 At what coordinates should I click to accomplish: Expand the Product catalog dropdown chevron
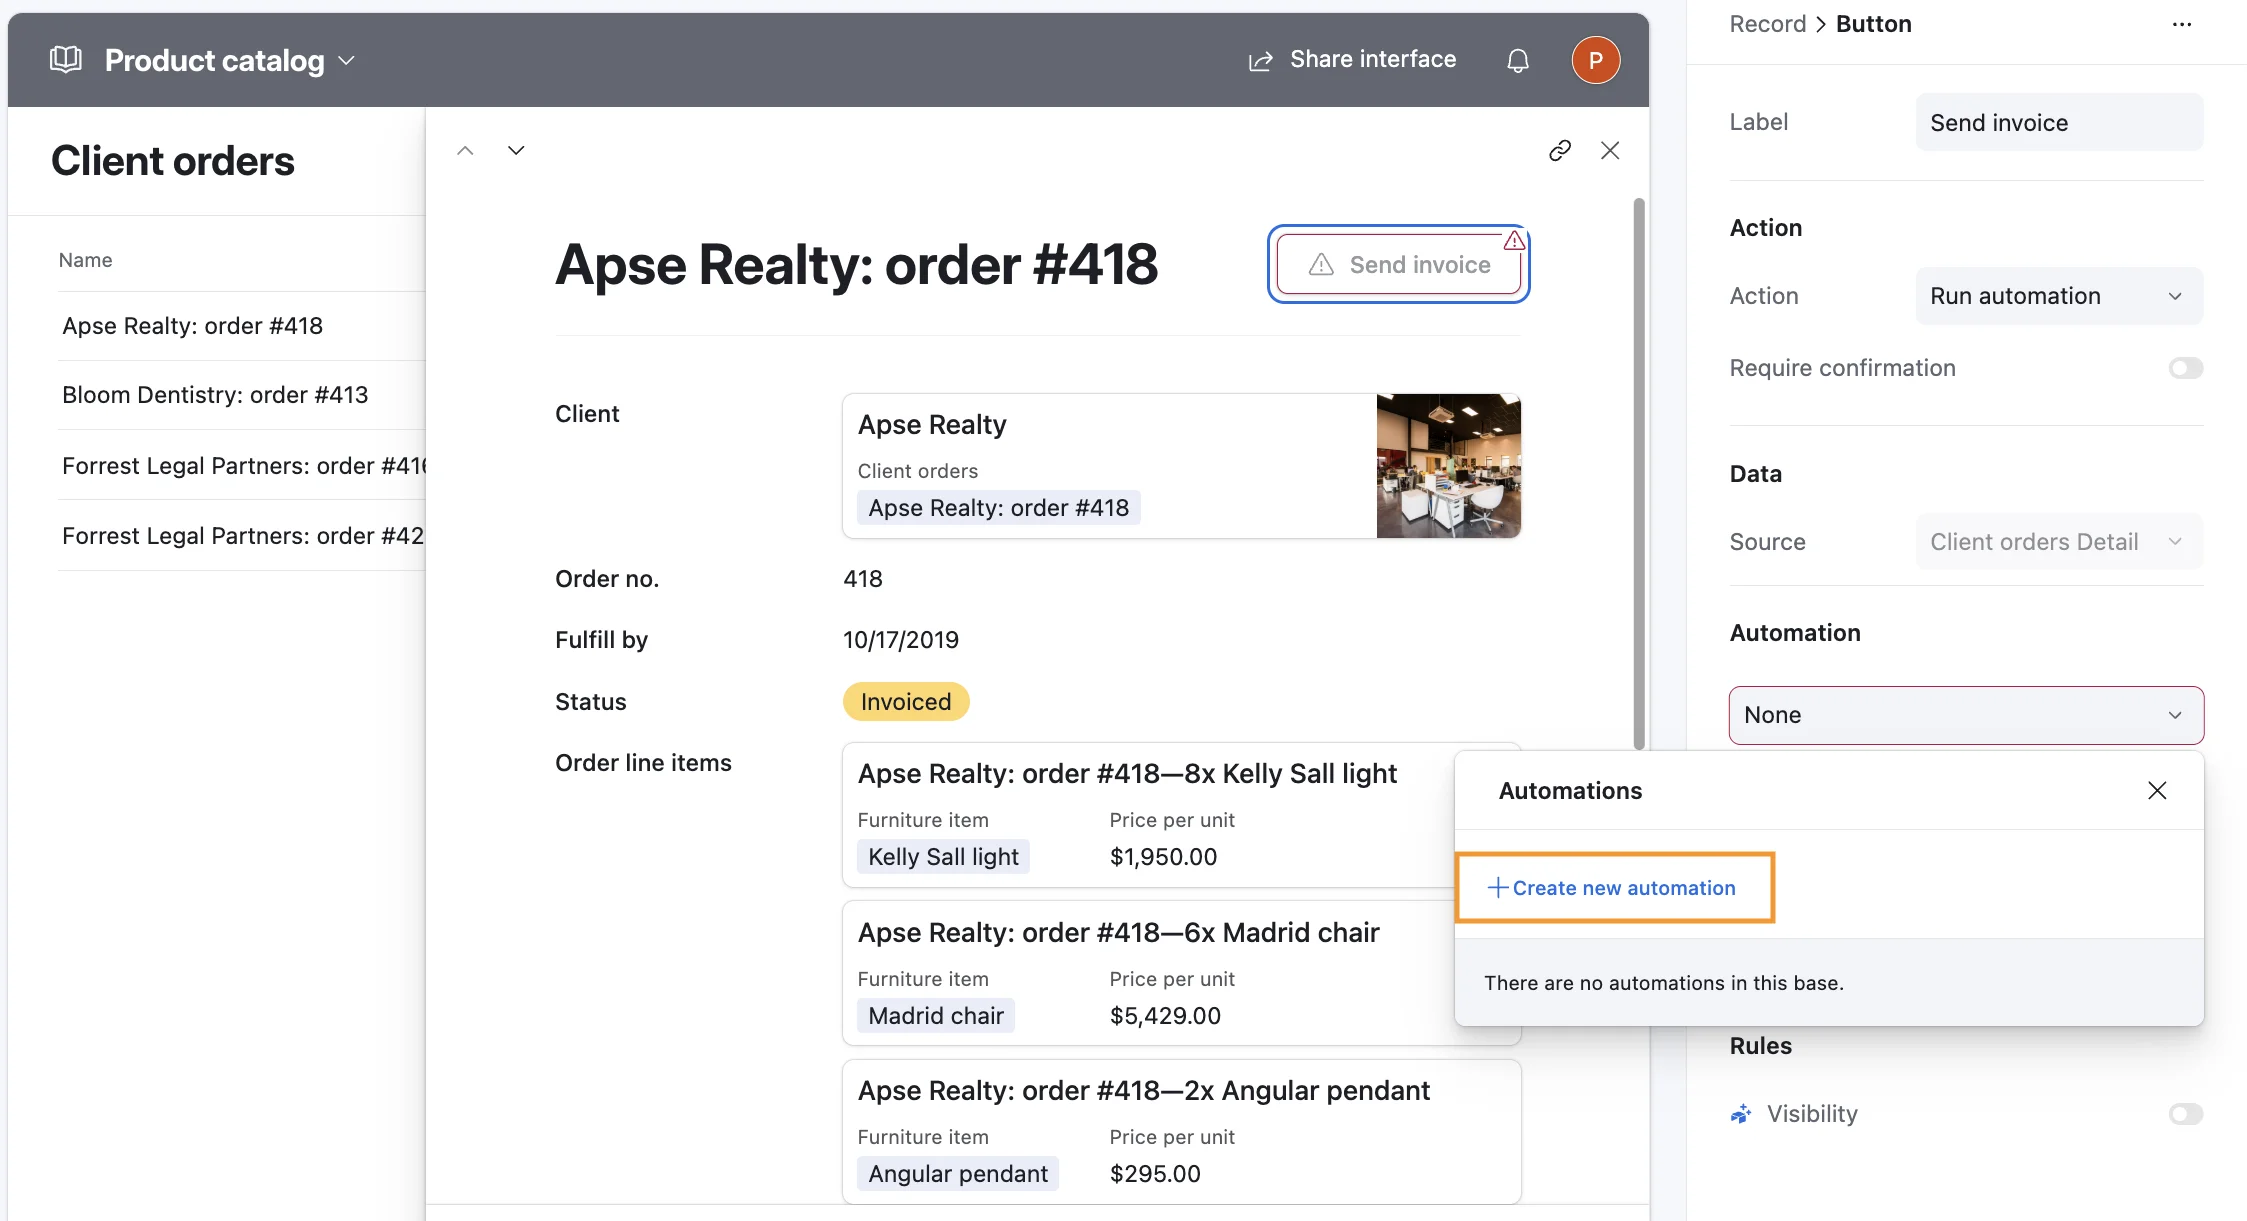click(345, 61)
